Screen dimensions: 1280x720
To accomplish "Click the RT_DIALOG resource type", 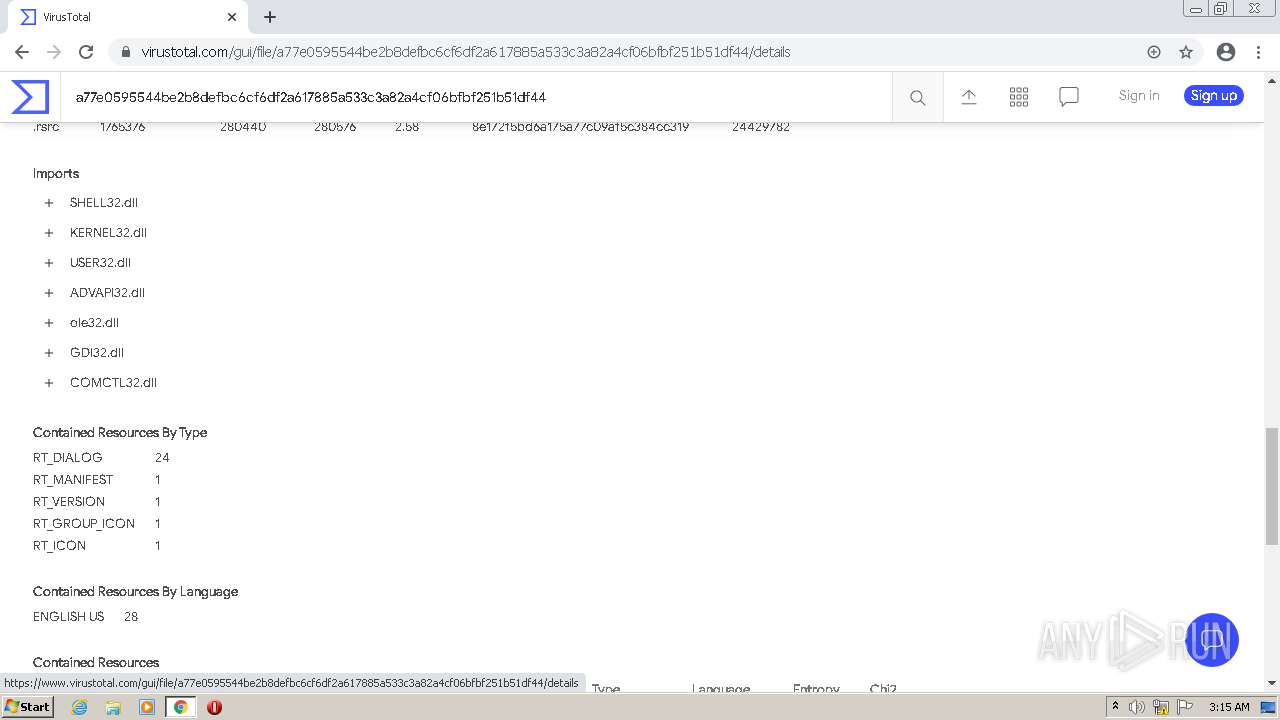I will point(67,457).
